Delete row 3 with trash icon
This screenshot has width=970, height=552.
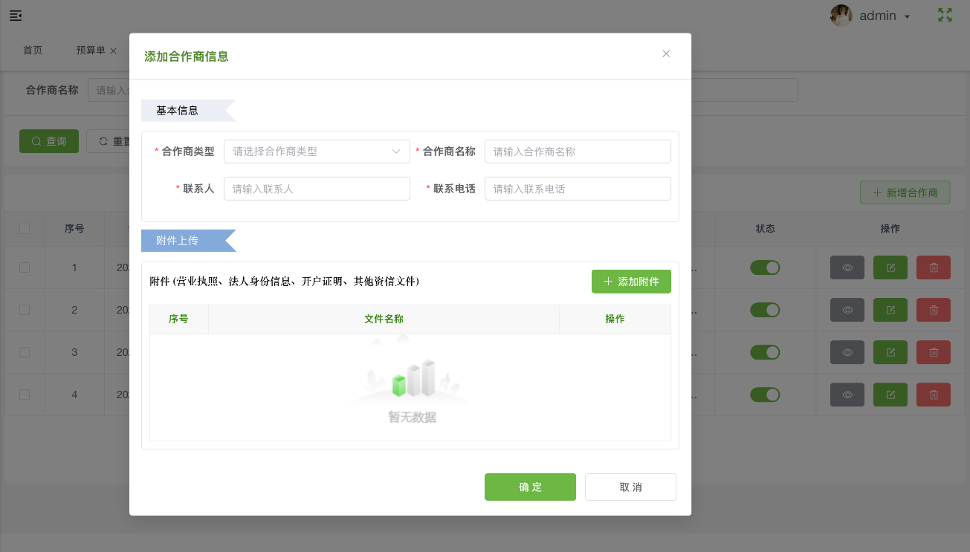coord(934,352)
